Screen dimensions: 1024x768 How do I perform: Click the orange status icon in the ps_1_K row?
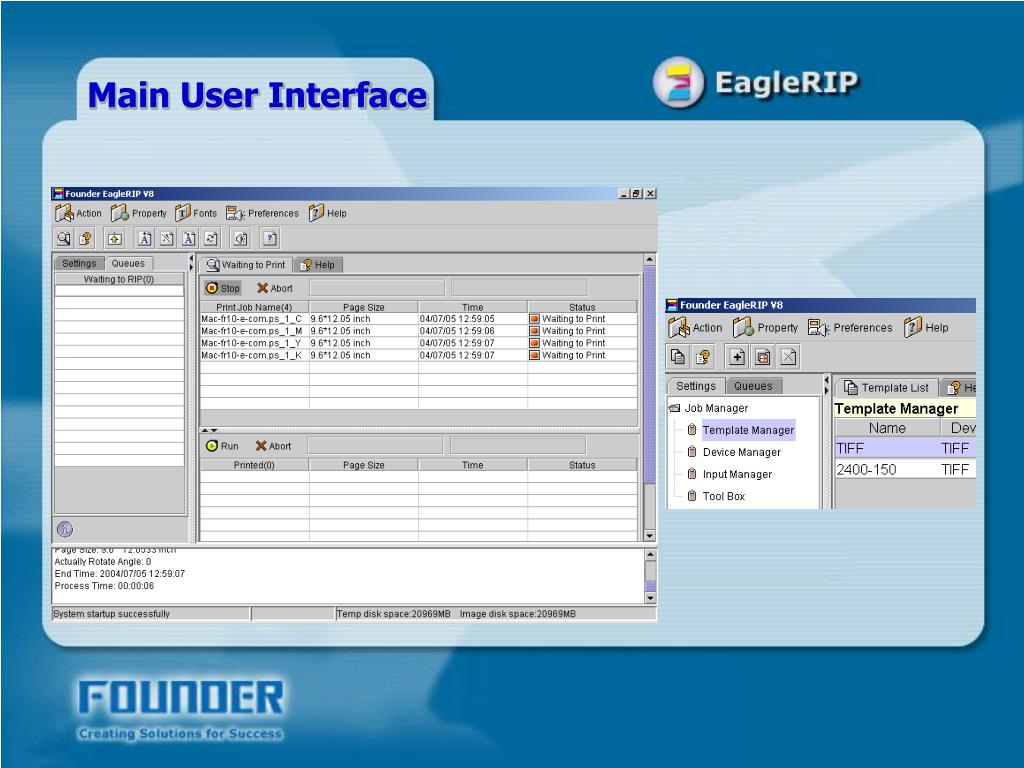(x=534, y=355)
